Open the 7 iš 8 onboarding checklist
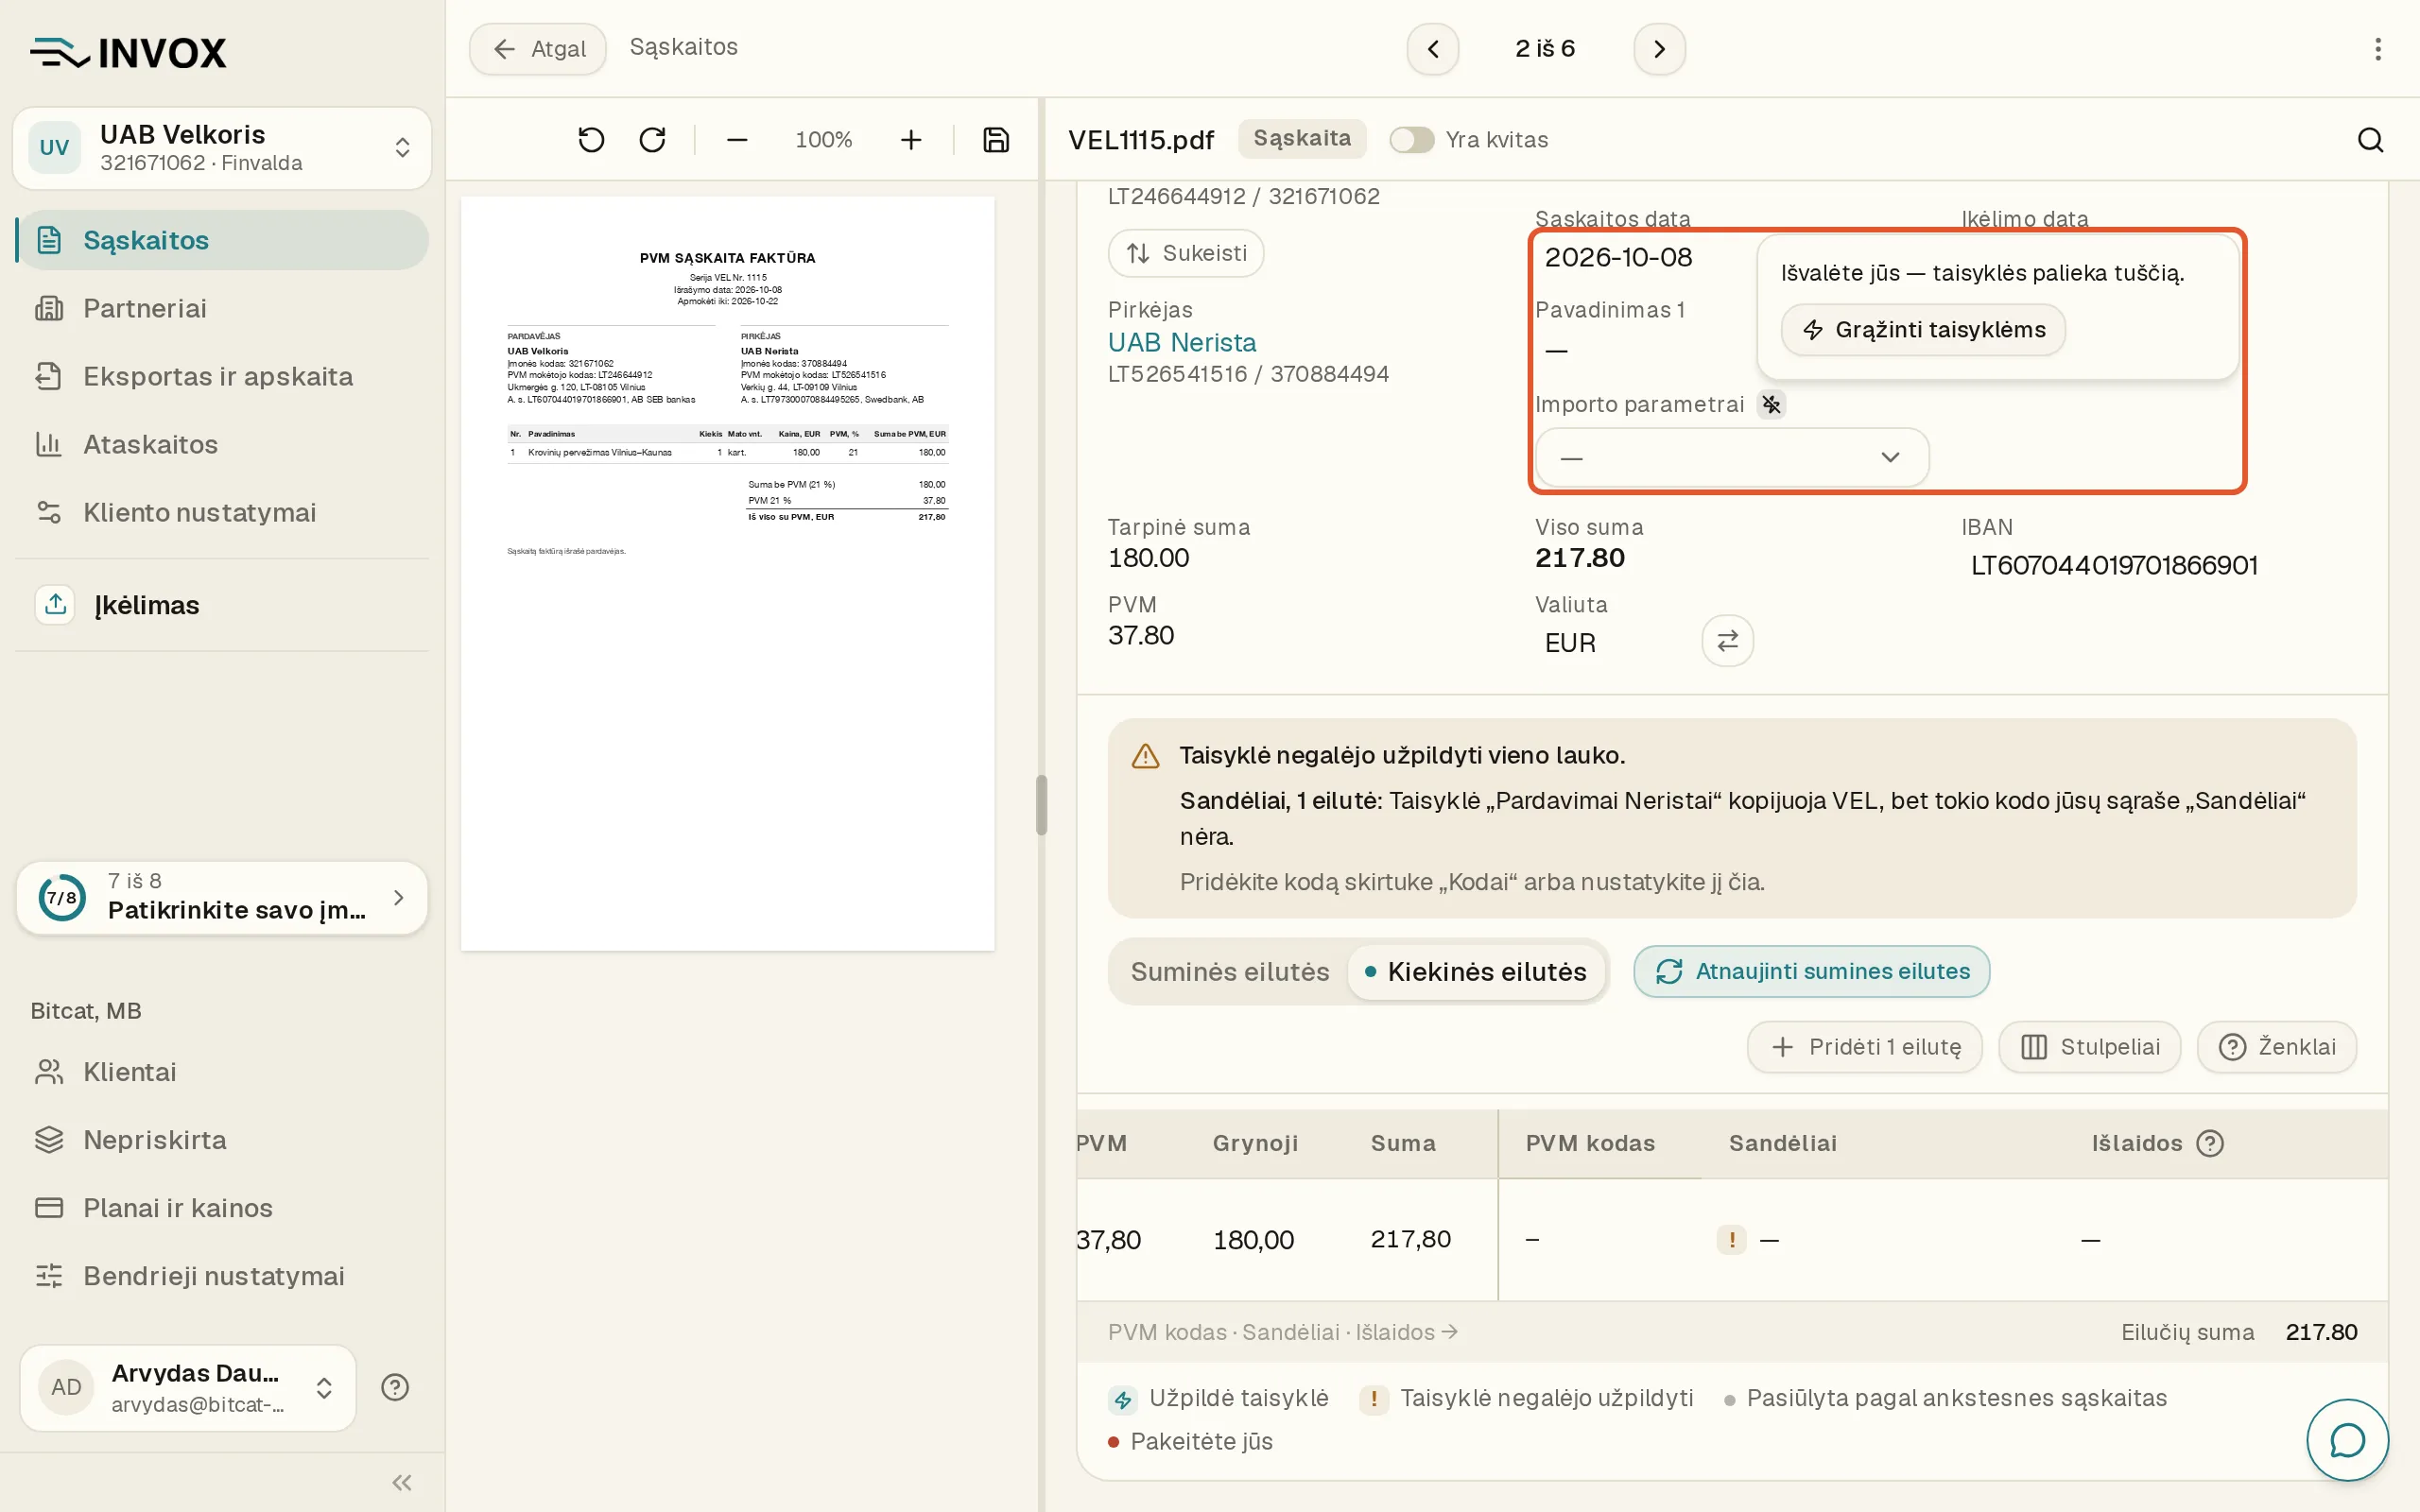This screenshot has height=1512, width=2420. (x=222, y=897)
